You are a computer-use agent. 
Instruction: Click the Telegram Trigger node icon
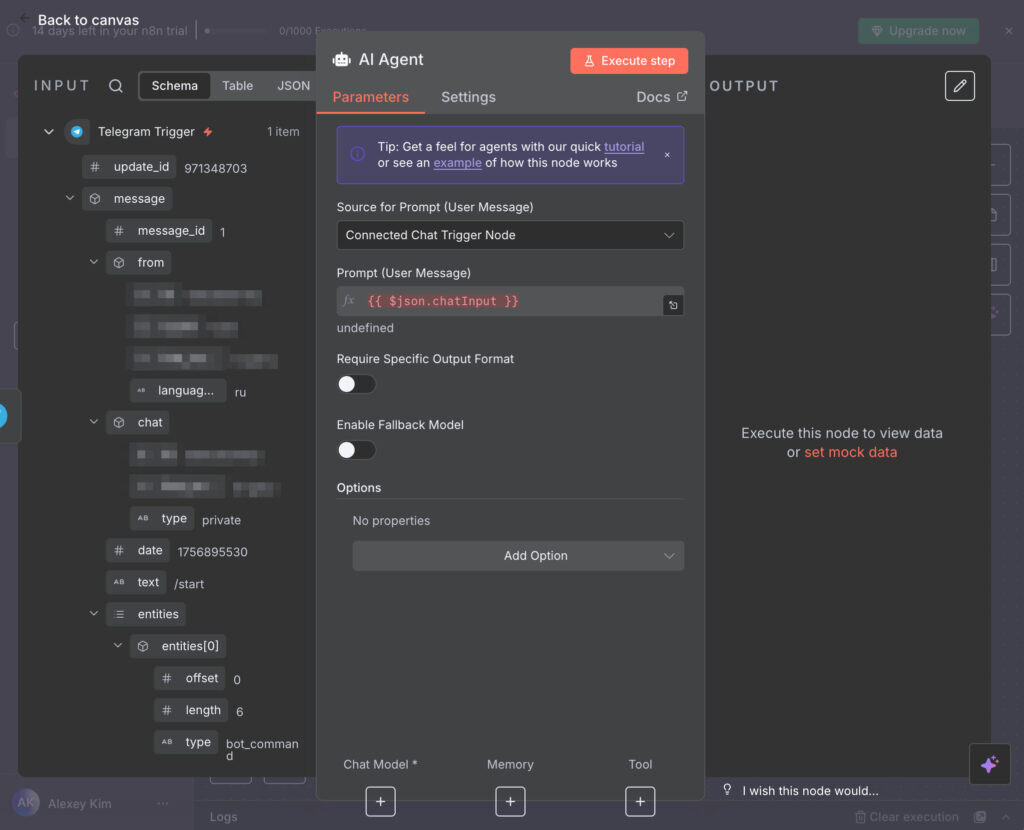pos(77,132)
